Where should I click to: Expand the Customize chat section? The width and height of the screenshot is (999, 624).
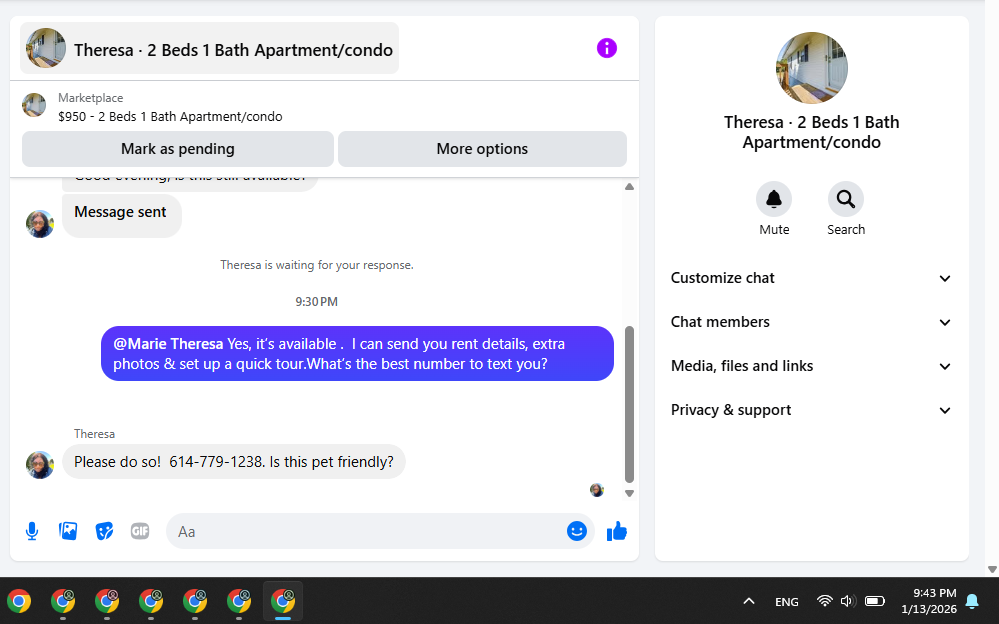coord(811,278)
